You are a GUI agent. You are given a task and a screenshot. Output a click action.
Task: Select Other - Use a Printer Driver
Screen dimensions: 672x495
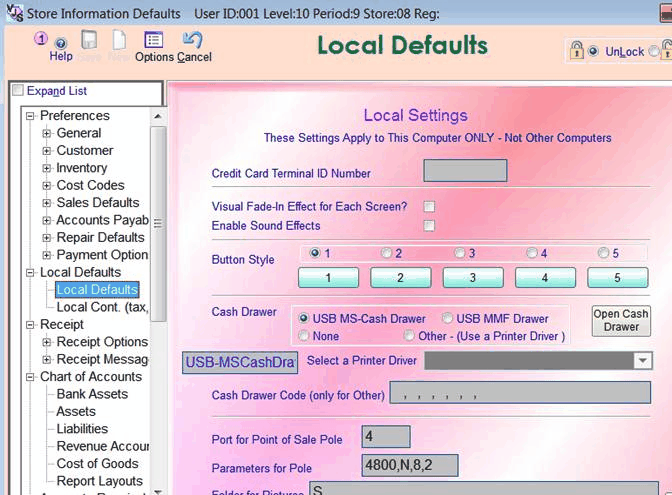pyautogui.click(x=410, y=336)
